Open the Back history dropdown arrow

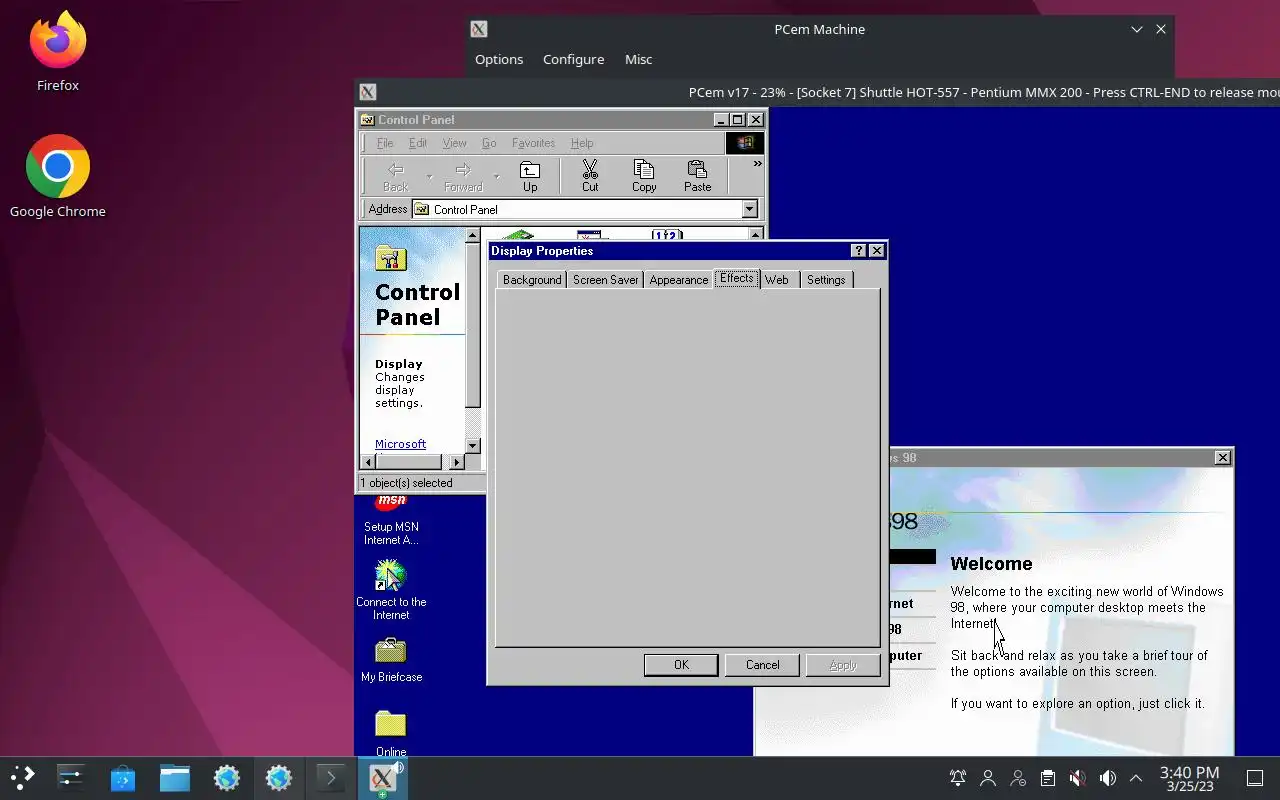[430, 177]
